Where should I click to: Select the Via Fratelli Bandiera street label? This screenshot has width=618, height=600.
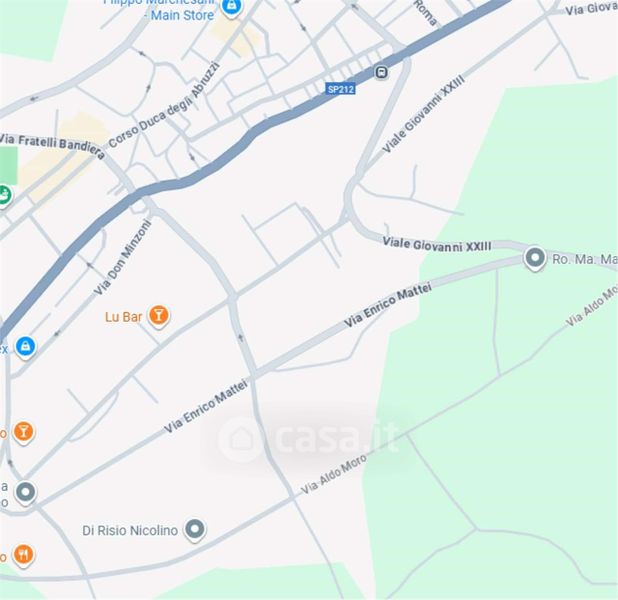(52, 145)
